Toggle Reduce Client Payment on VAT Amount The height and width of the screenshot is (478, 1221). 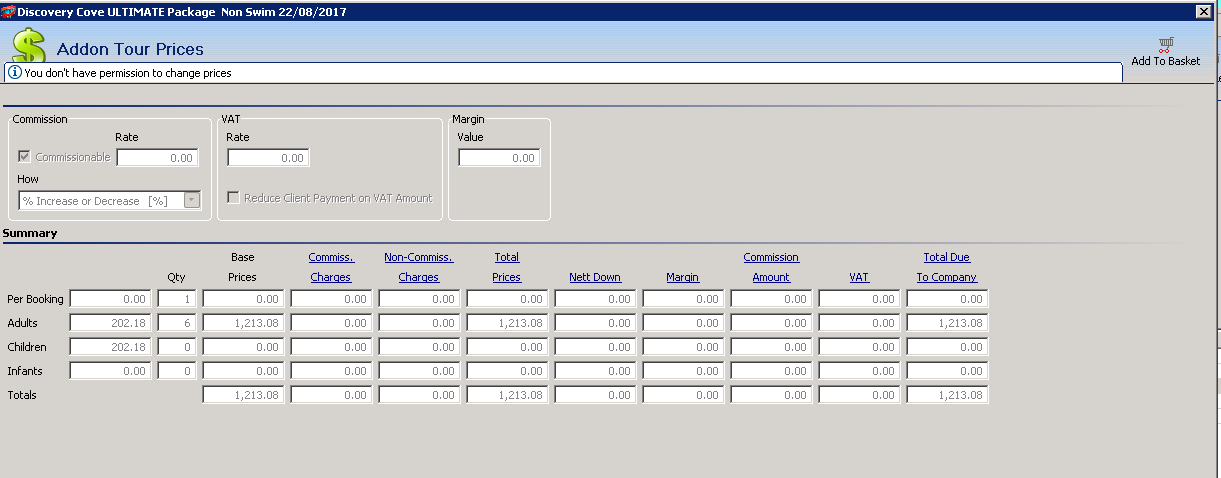point(234,198)
